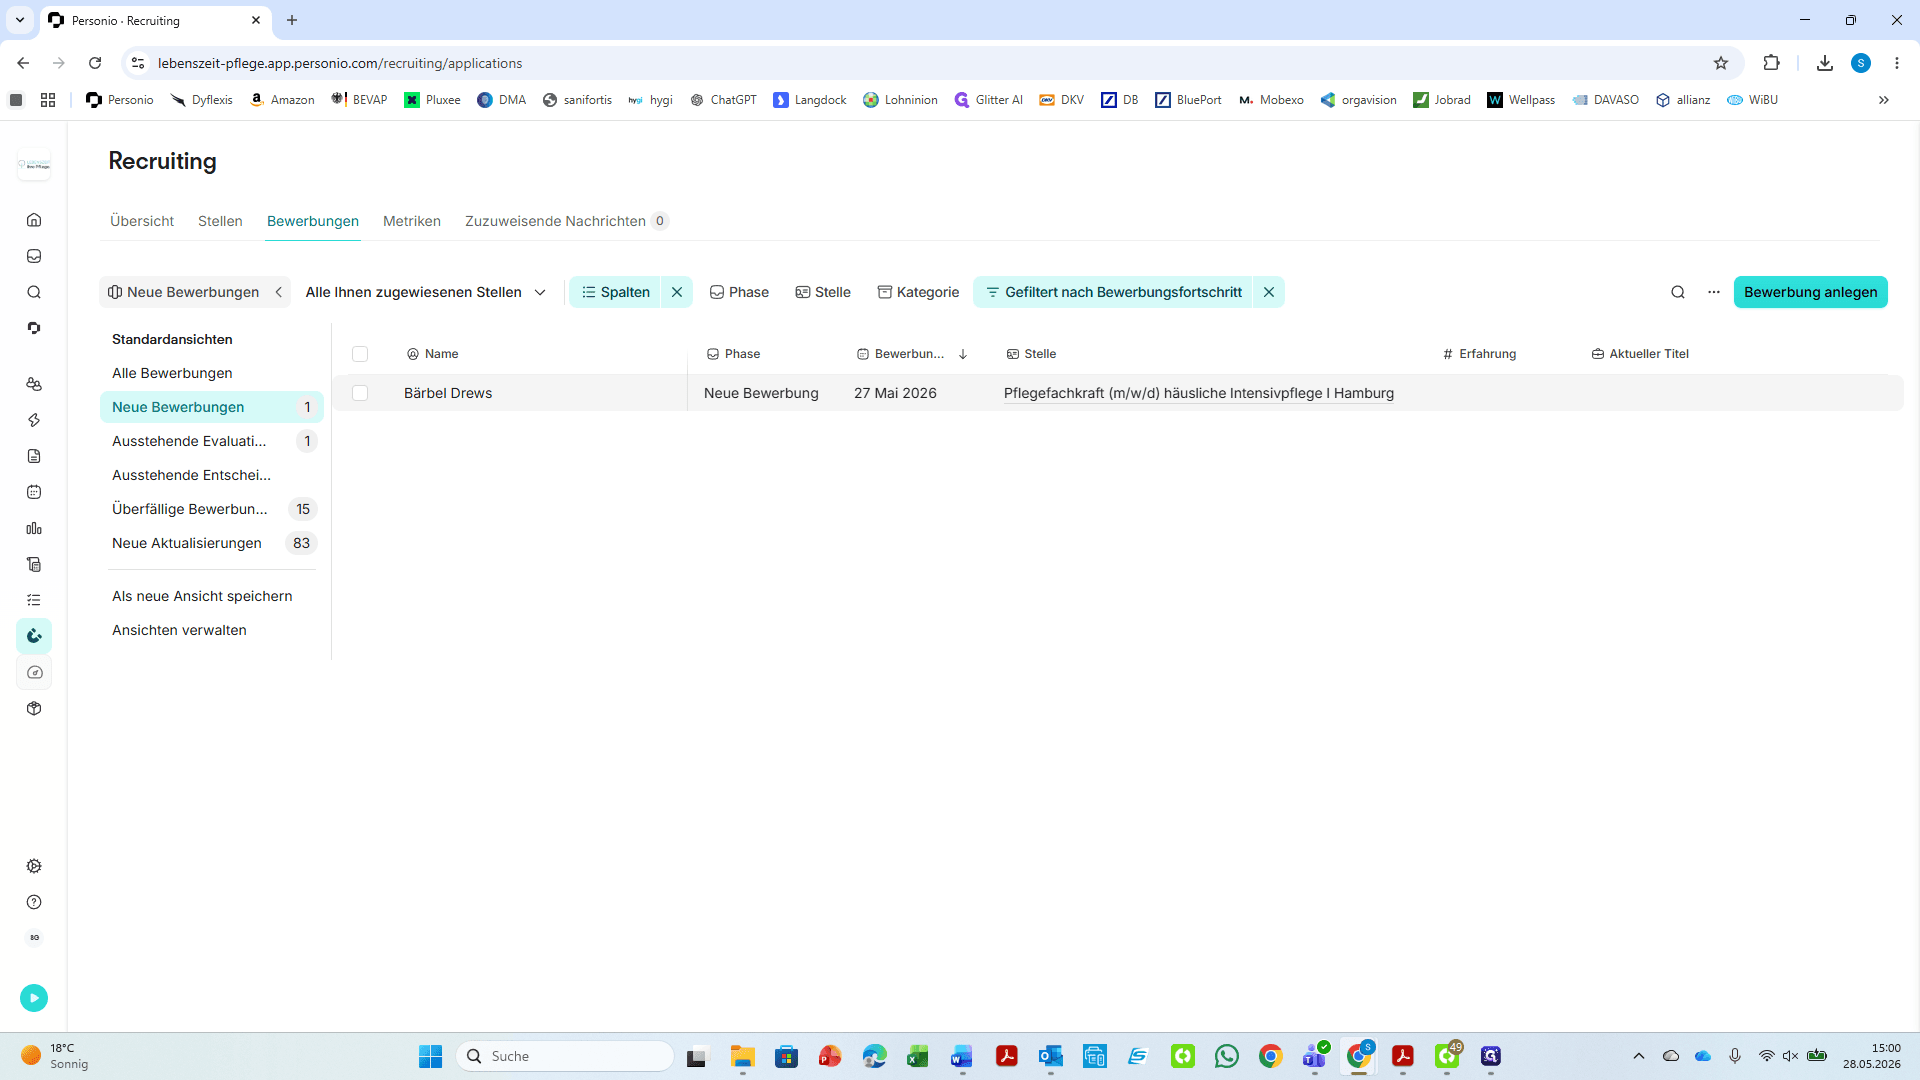Tick the checkbox for Bärbel Drews

360,393
